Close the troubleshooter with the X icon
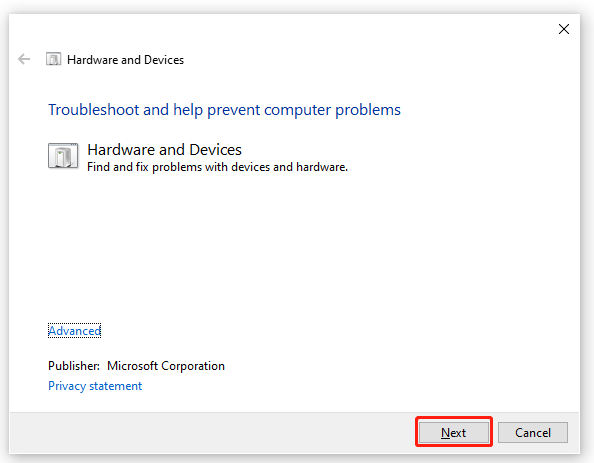This screenshot has height=463, width=594. [564, 29]
